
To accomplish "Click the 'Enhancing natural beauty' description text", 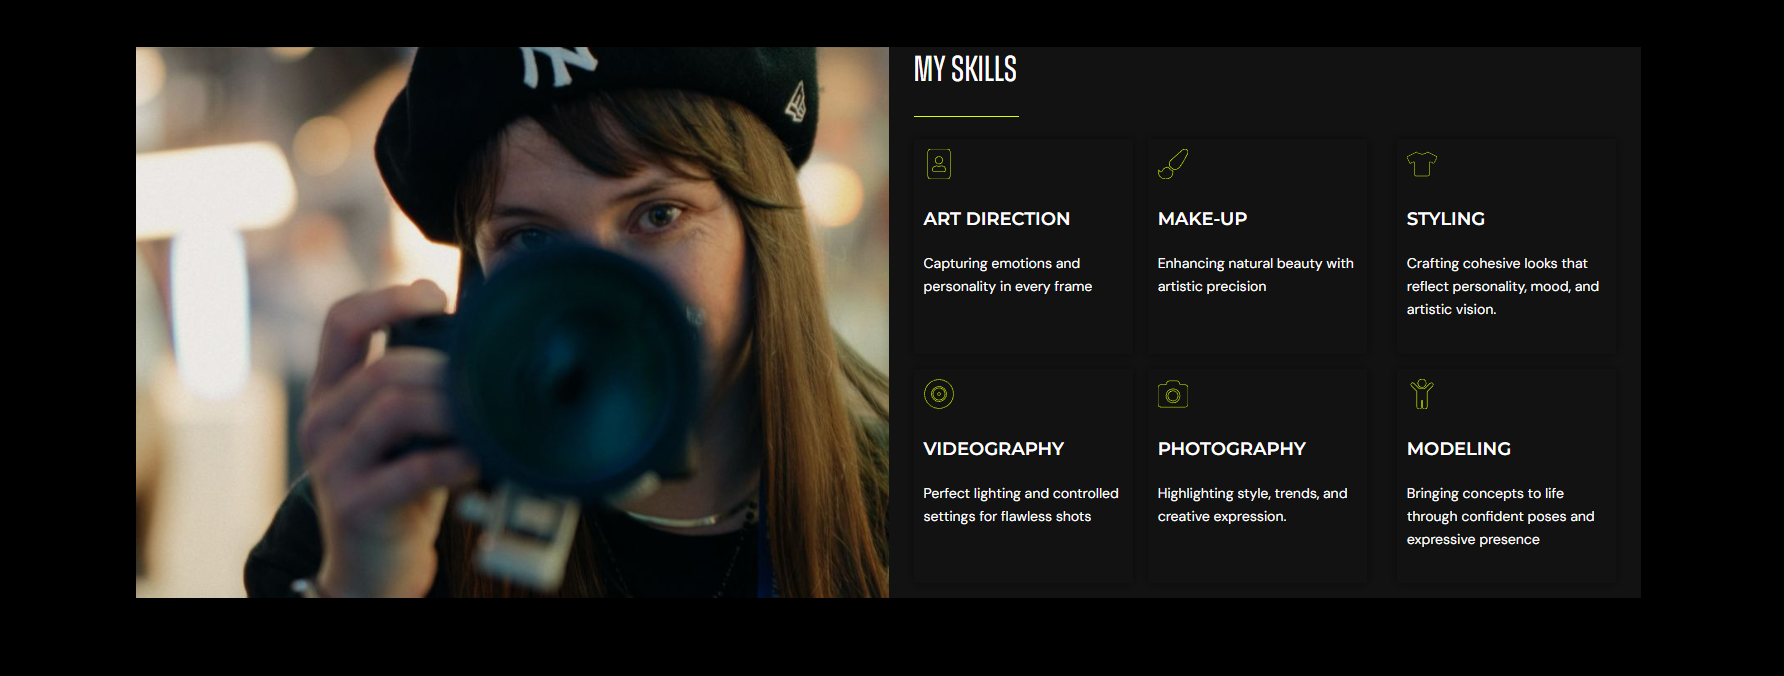I will (1255, 275).
